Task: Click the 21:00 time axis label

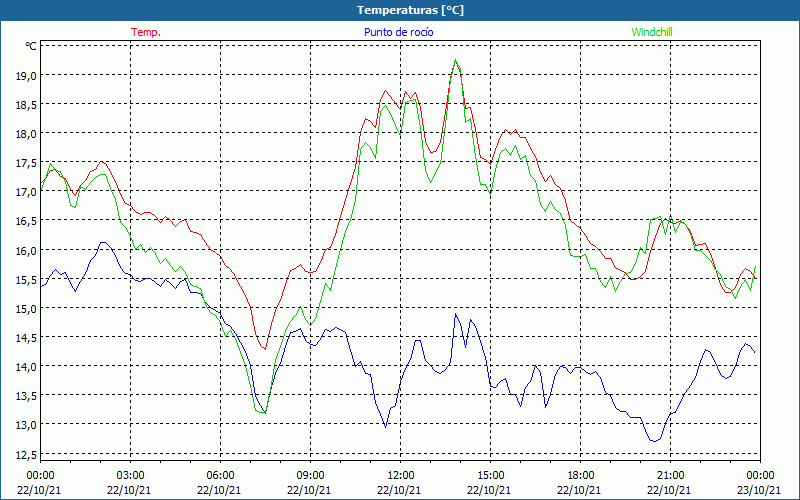Action: [x=670, y=476]
